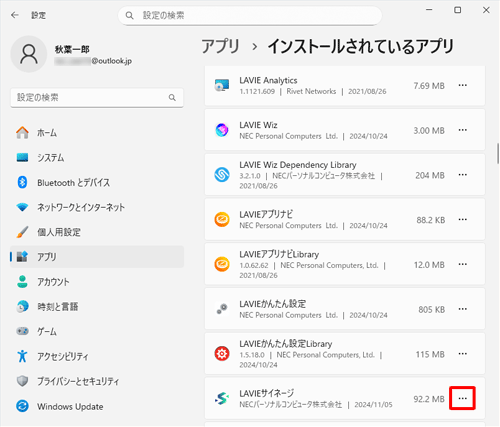This screenshot has width=500, height=427.
Task: Maximize the Settings window
Action: tap(458, 10)
